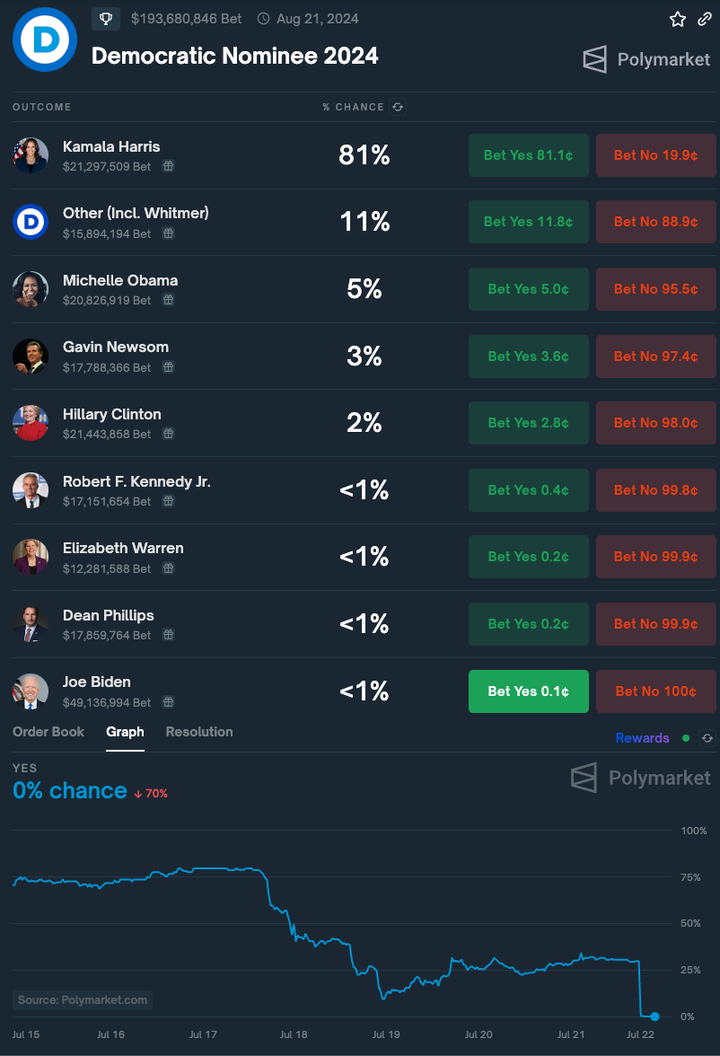Expand the Hillary Clinton outcome row

pos(364,423)
